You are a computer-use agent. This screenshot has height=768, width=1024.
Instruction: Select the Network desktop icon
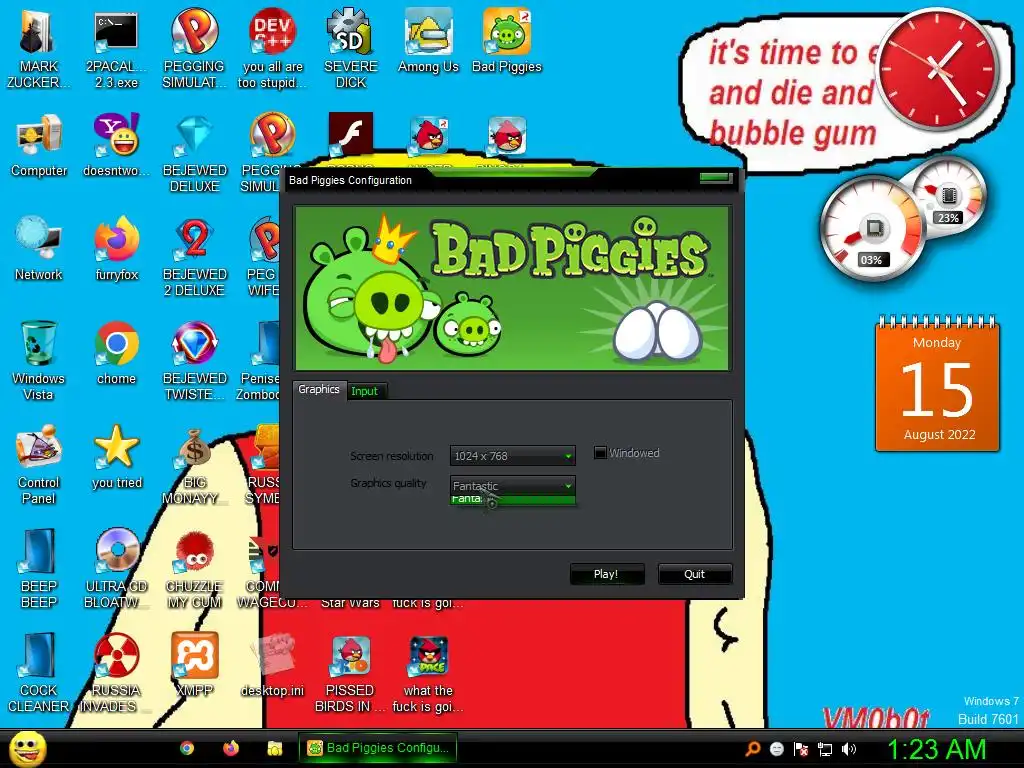coord(39,249)
